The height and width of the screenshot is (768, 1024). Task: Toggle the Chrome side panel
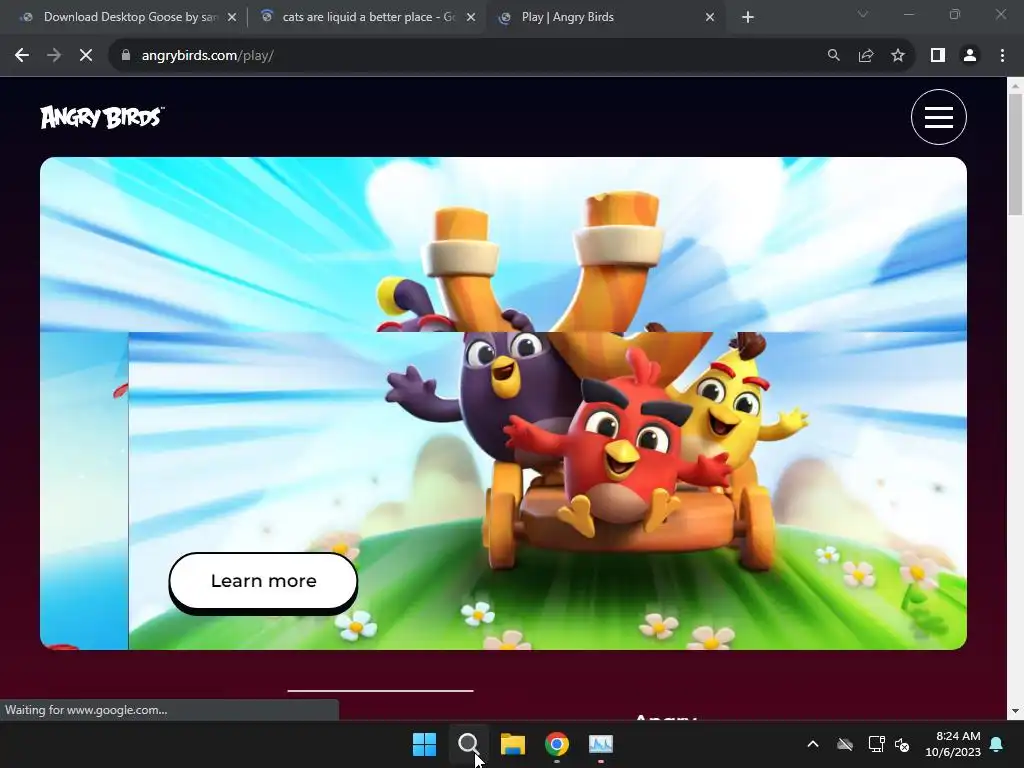[938, 56]
